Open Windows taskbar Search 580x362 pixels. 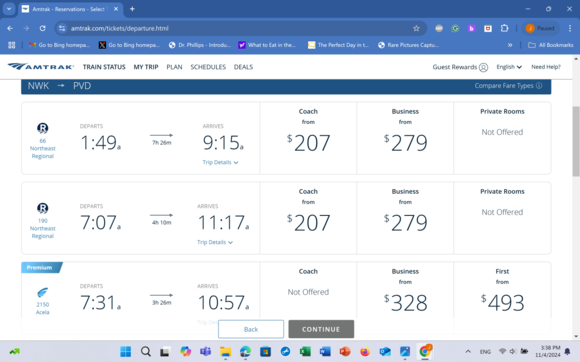(146, 352)
